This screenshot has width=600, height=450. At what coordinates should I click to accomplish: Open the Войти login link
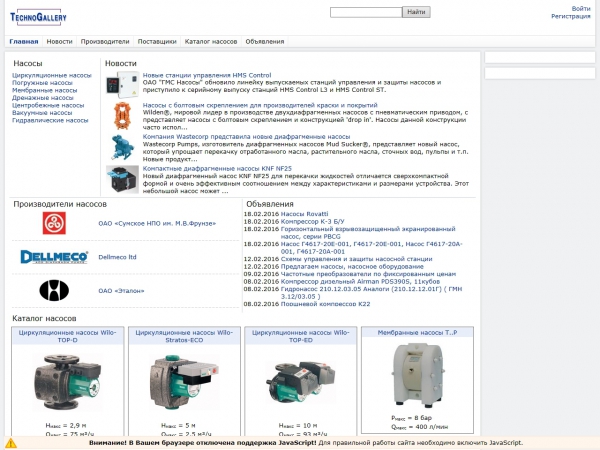pos(581,8)
